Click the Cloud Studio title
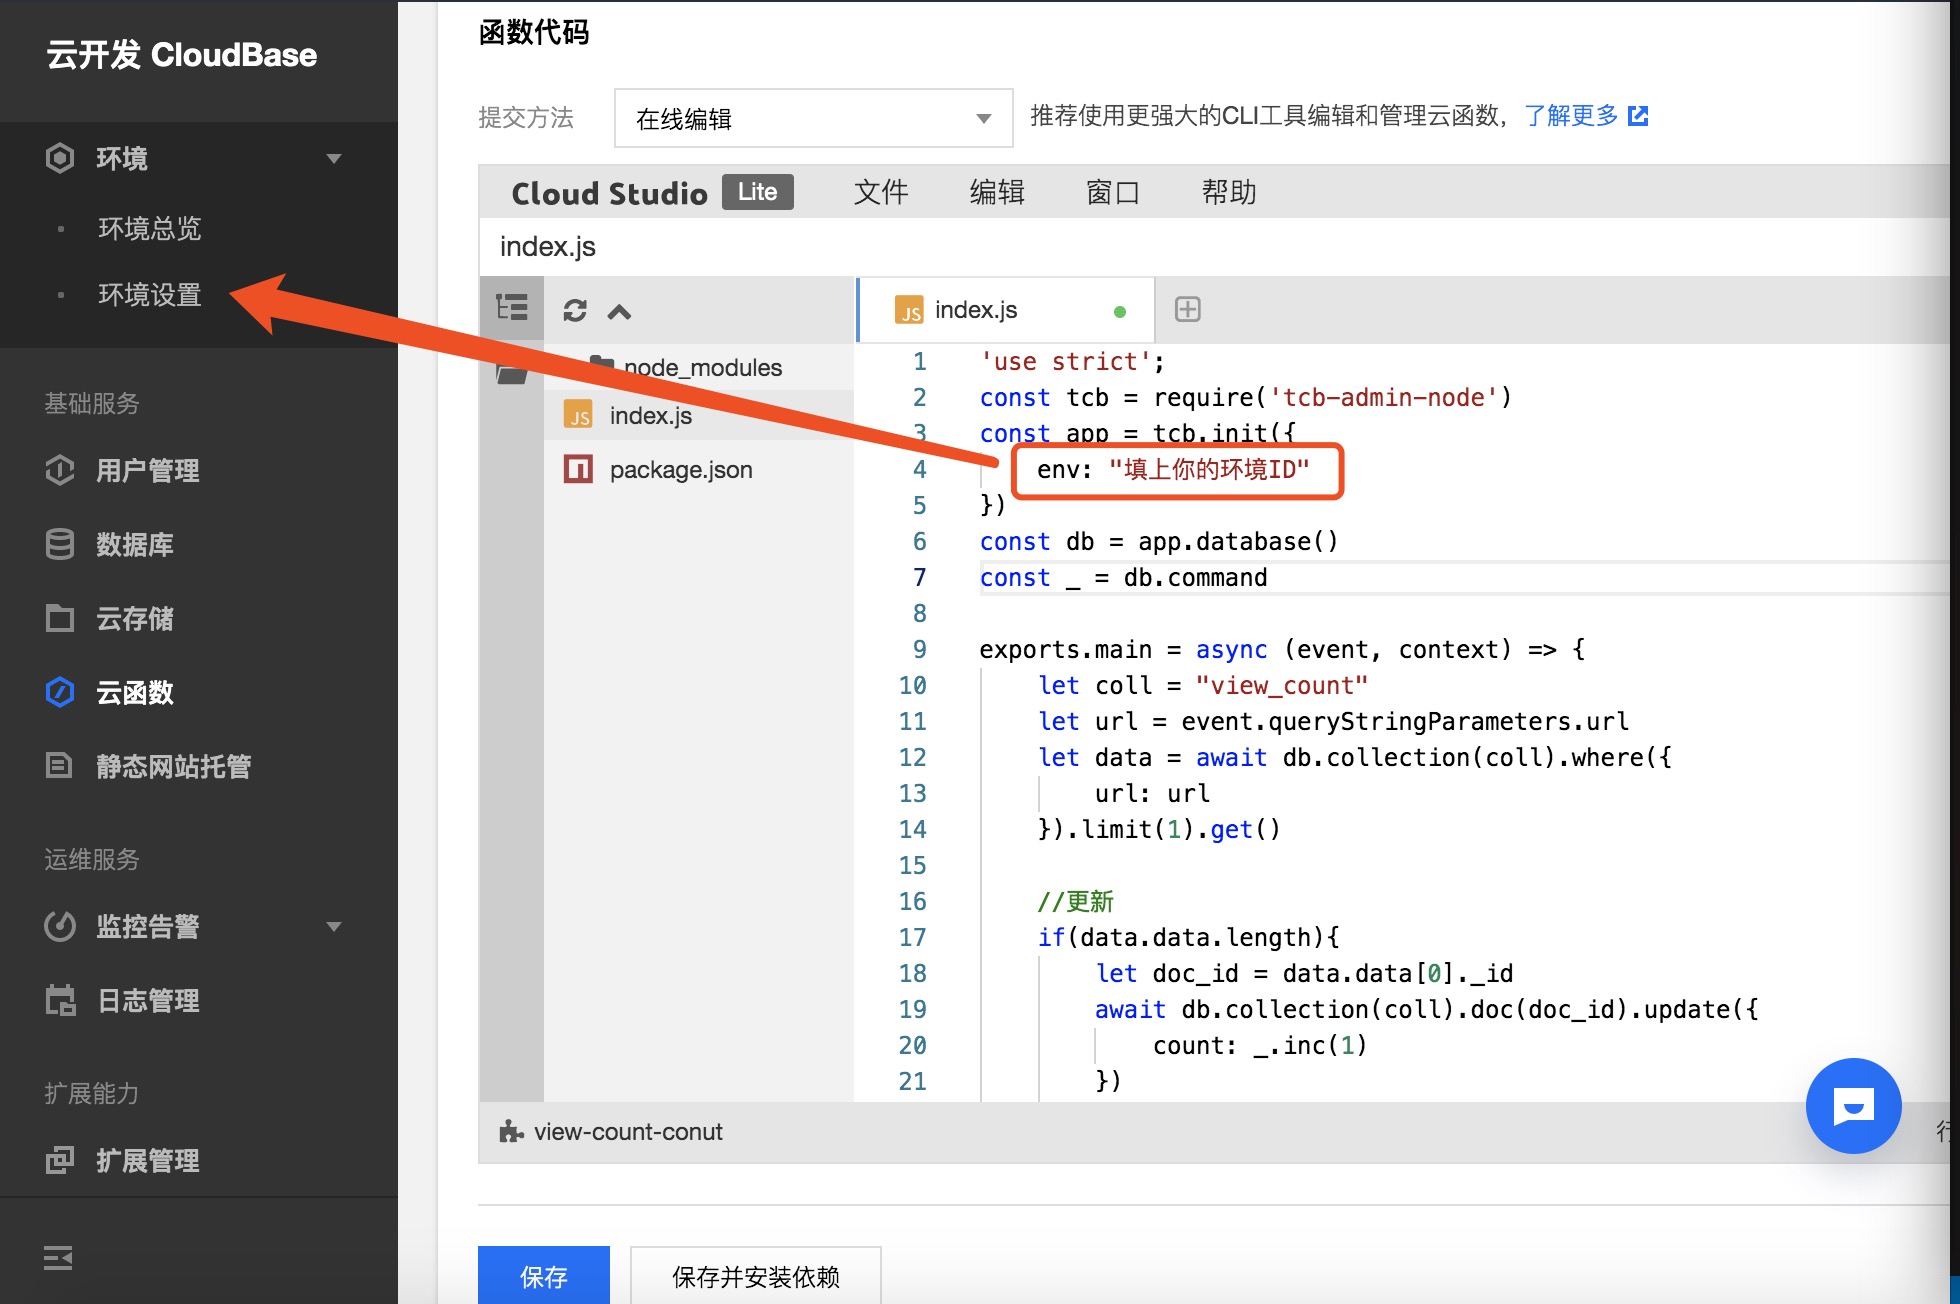The height and width of the screenshot is (1304, 1960). (x=609, y=193)
